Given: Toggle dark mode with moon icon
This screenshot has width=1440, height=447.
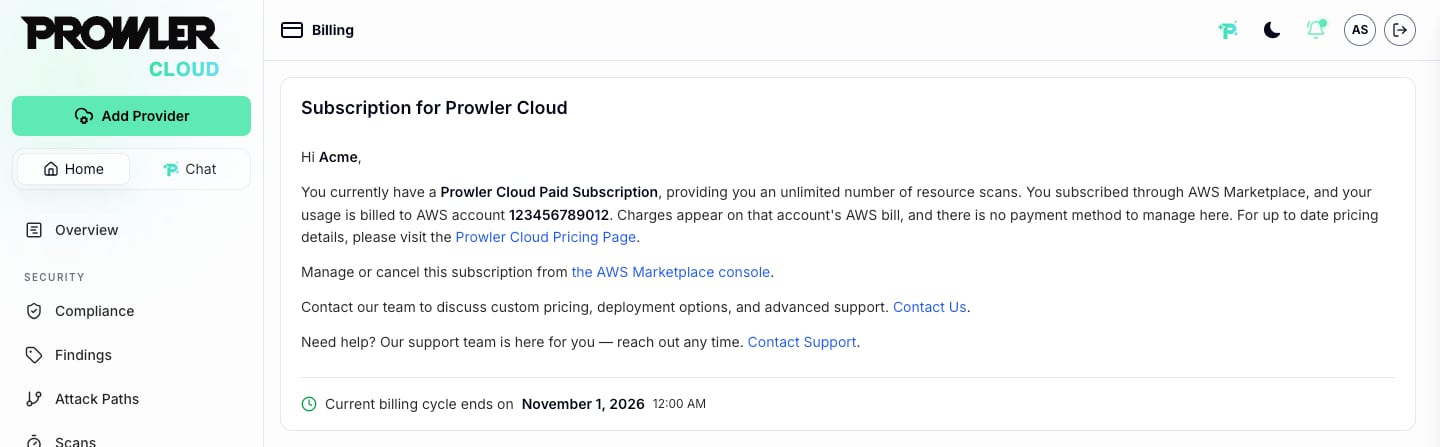Looking at the screenshot, I should pyautogui.click(x=1272, y=30).
